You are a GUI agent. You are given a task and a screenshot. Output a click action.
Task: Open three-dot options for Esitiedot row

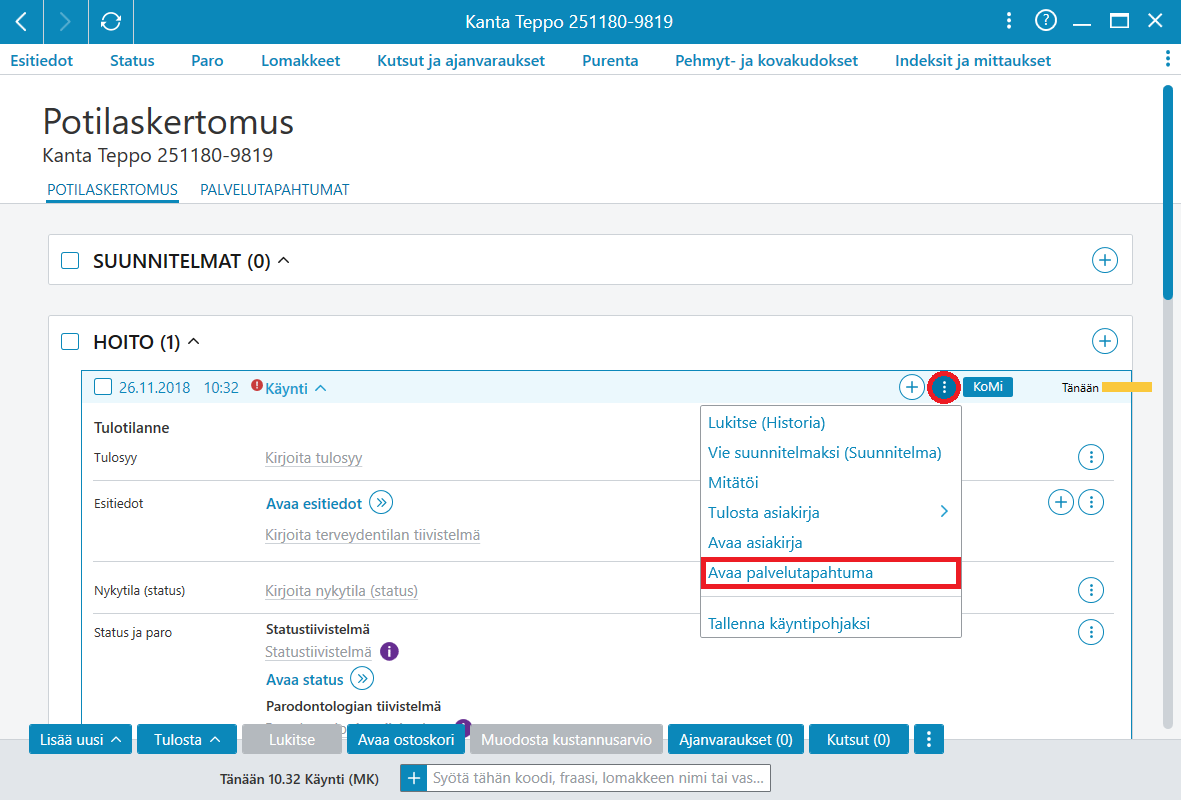[x=1091, y=502]
